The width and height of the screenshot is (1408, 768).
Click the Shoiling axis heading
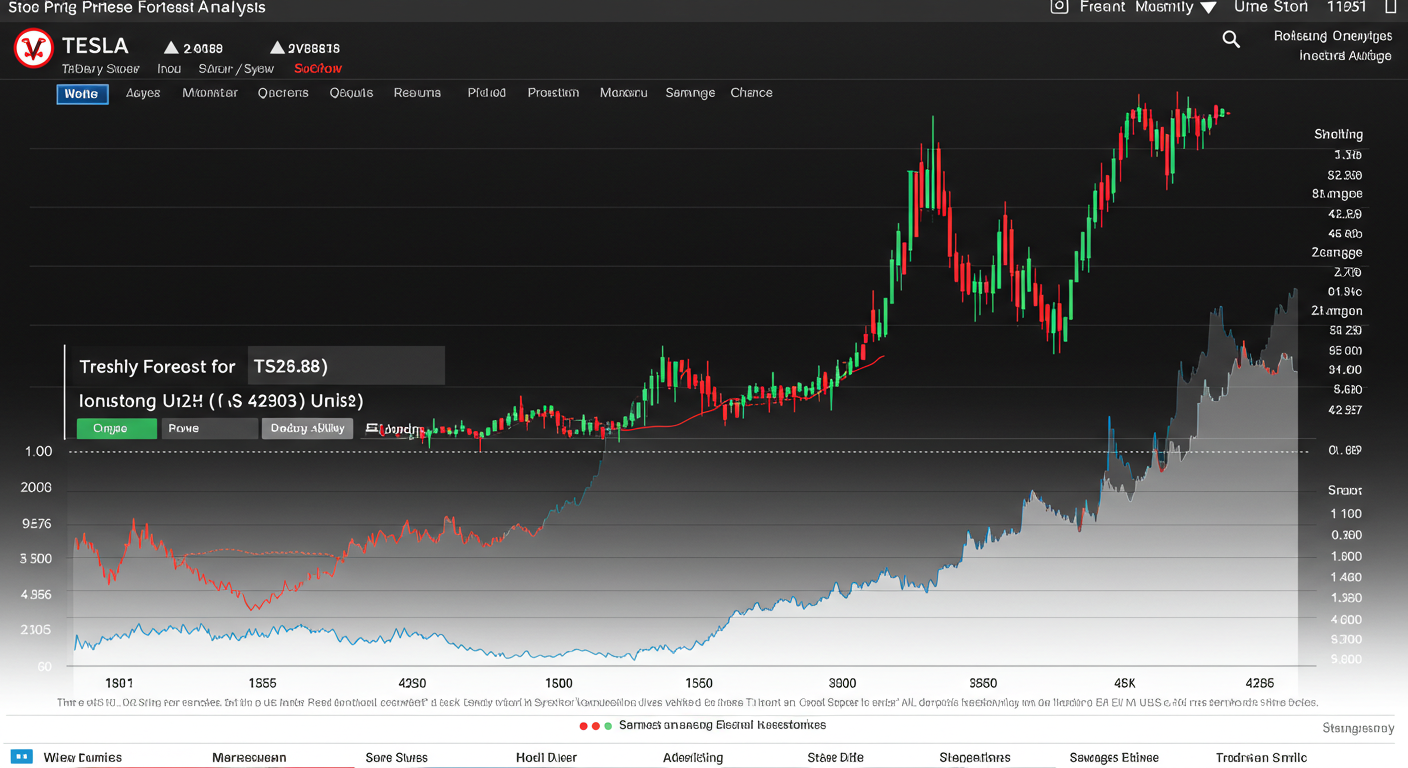(1338, 134)
